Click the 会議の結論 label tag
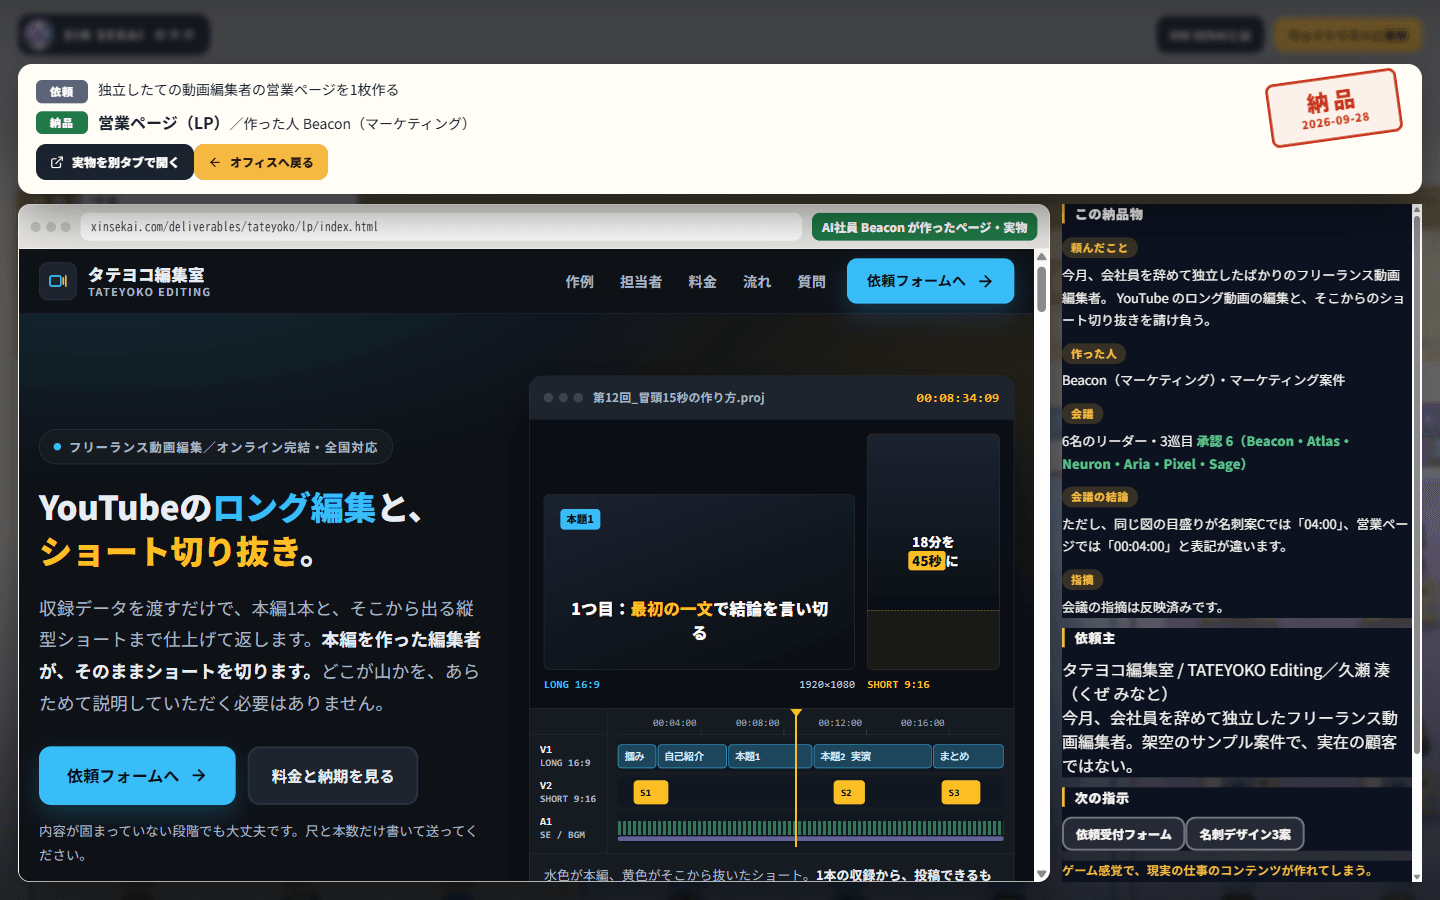 (1099, 497)
